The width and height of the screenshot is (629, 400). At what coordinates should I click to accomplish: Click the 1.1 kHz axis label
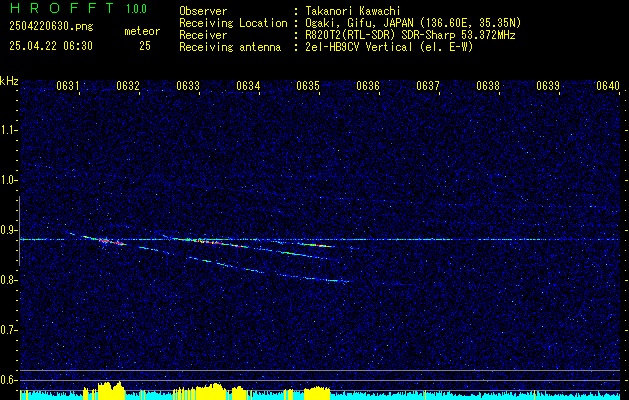[9, 130]
